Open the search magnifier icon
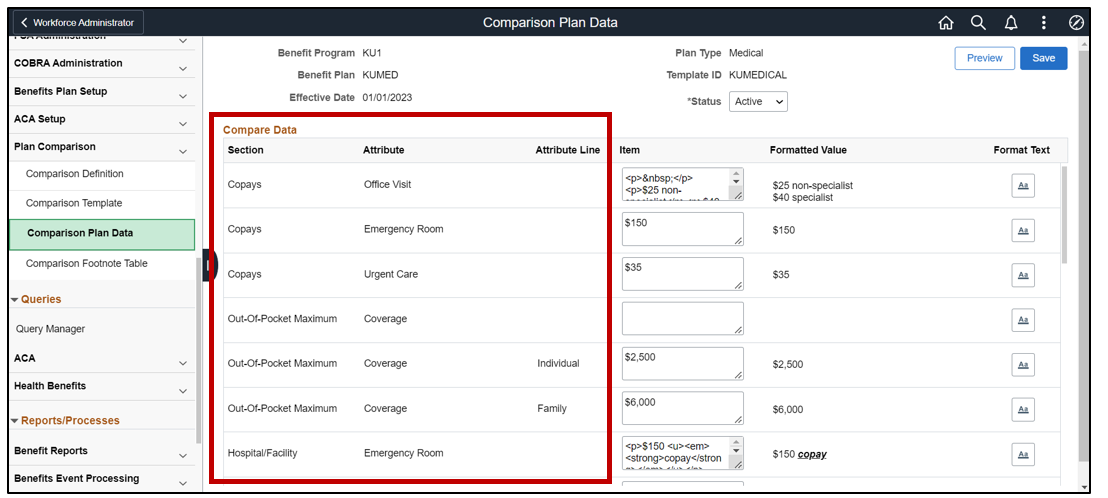Viewport: 1108px width, 498px height. click(x=978, y=22)
